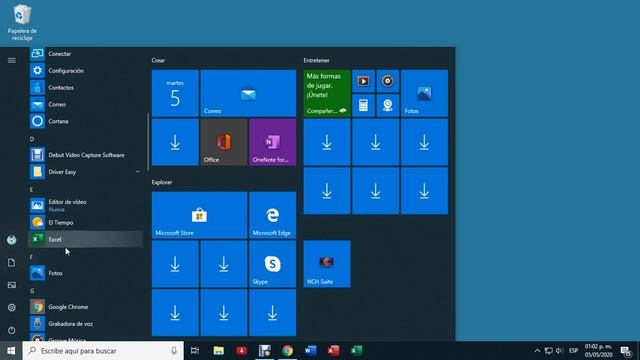The height and width of the screenshot is (360, 640).
Task: Click the Windows Start button
Action: coord(11,351)
